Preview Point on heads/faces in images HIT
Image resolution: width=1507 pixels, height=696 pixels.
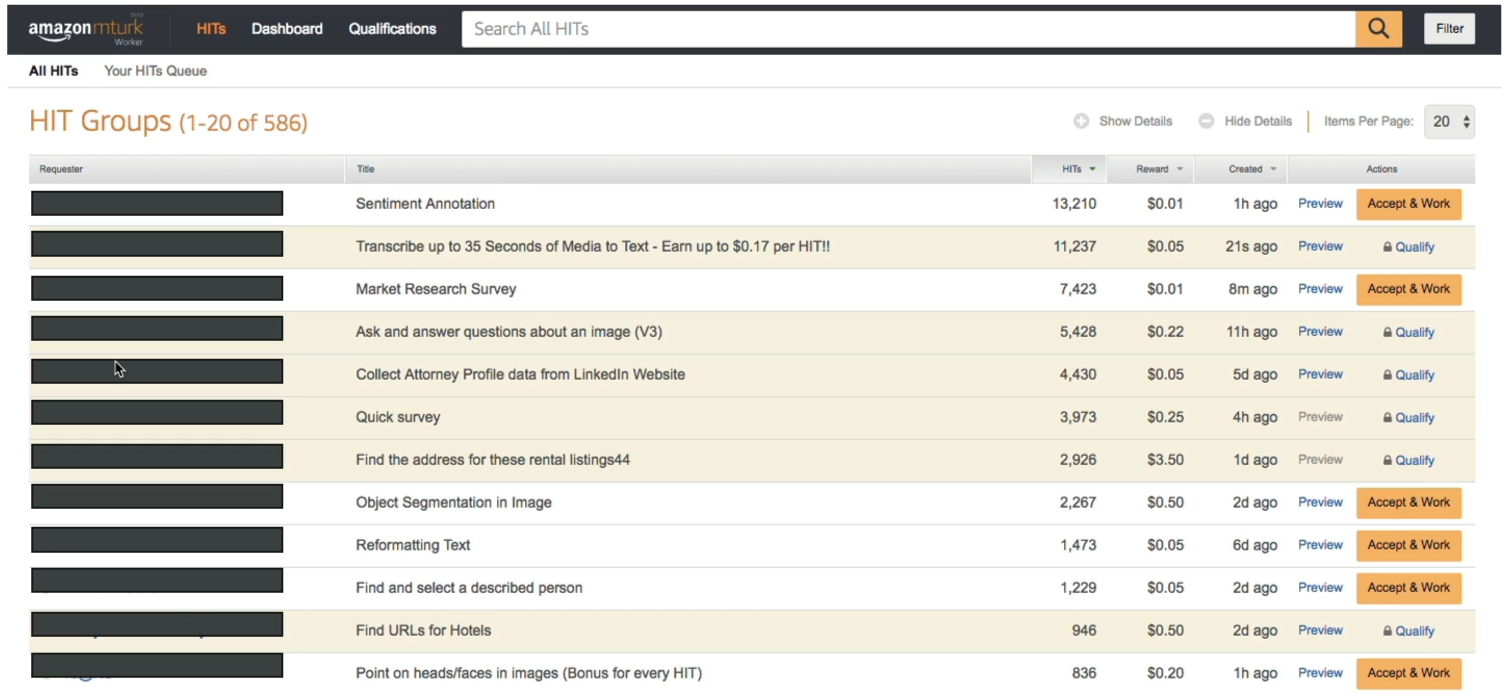pos(1320,673)
